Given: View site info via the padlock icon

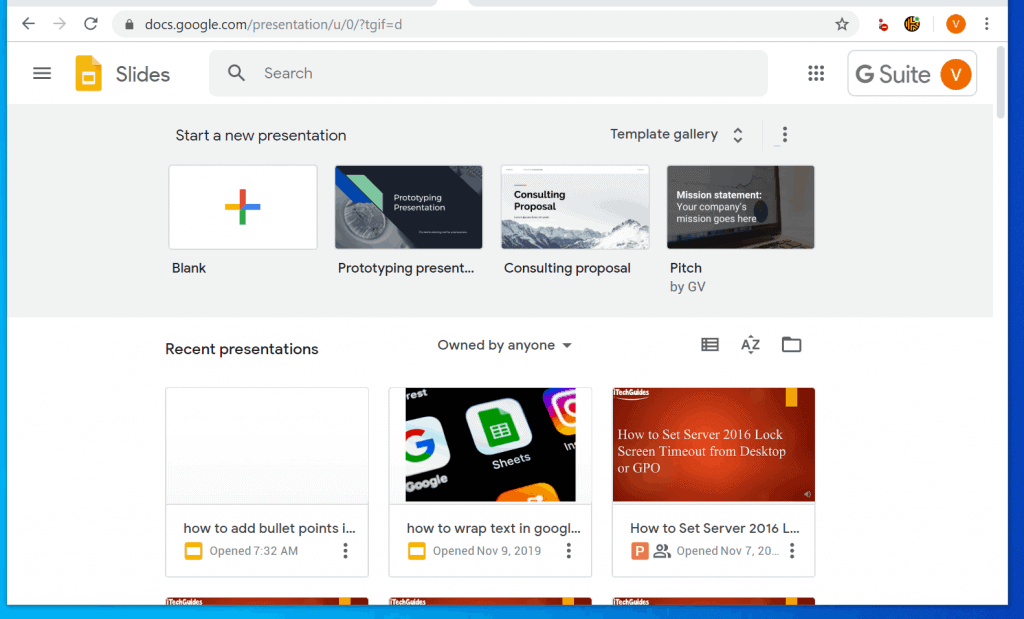Looking at the screenshot, I should tap(129, 25).
